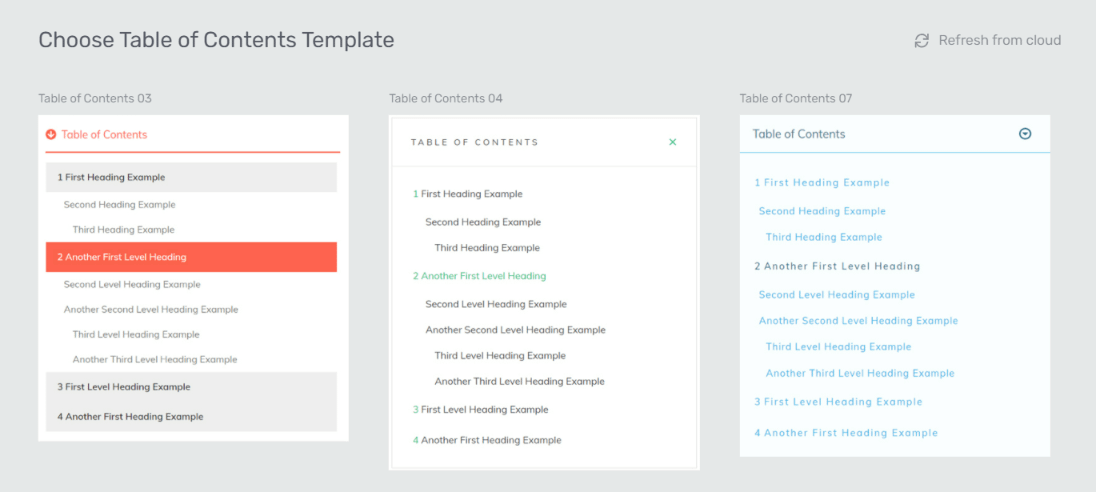Select the Table of Contents 03 template label

click(x=95, y=99)
